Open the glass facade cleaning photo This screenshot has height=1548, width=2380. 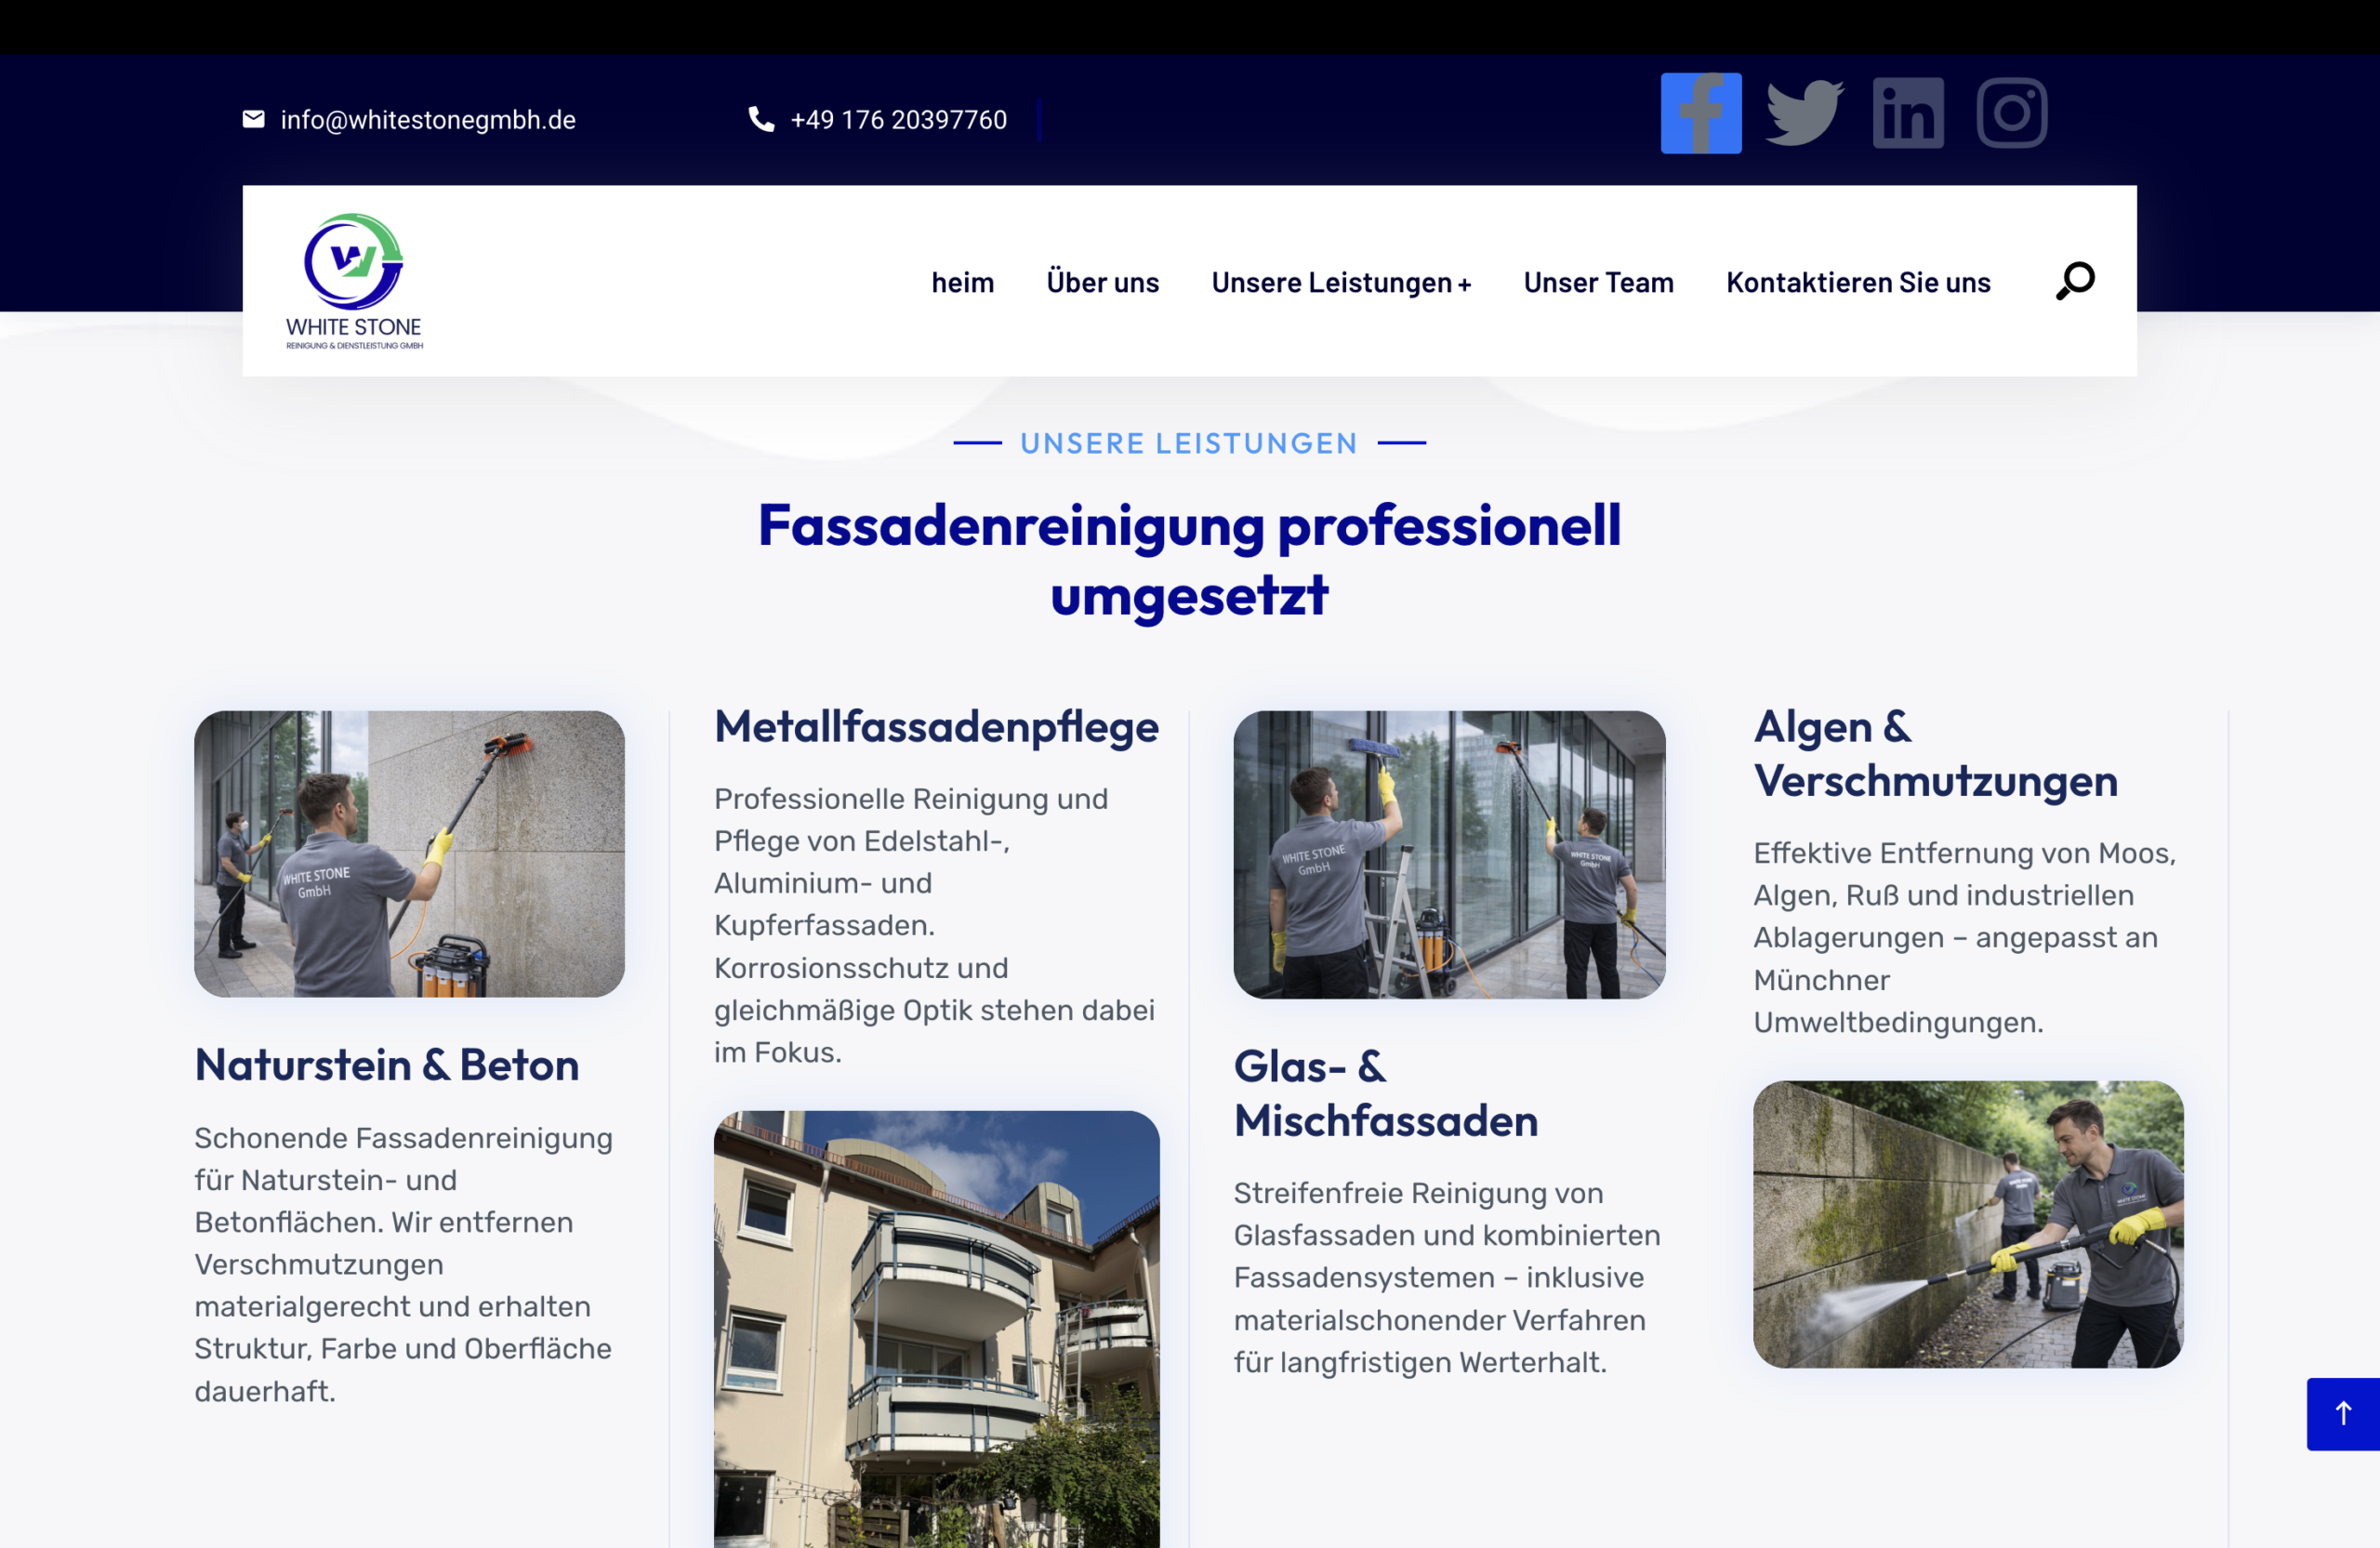[x=1449, y=854]
